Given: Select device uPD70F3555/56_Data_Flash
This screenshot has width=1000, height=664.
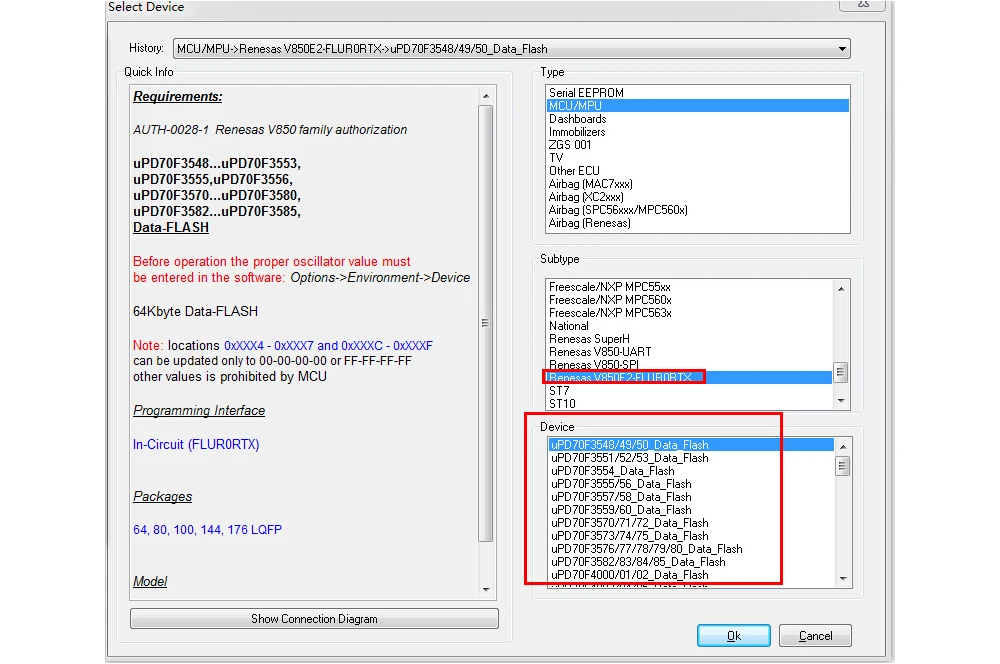Looking at the screenshot, I should coord(691,484).
